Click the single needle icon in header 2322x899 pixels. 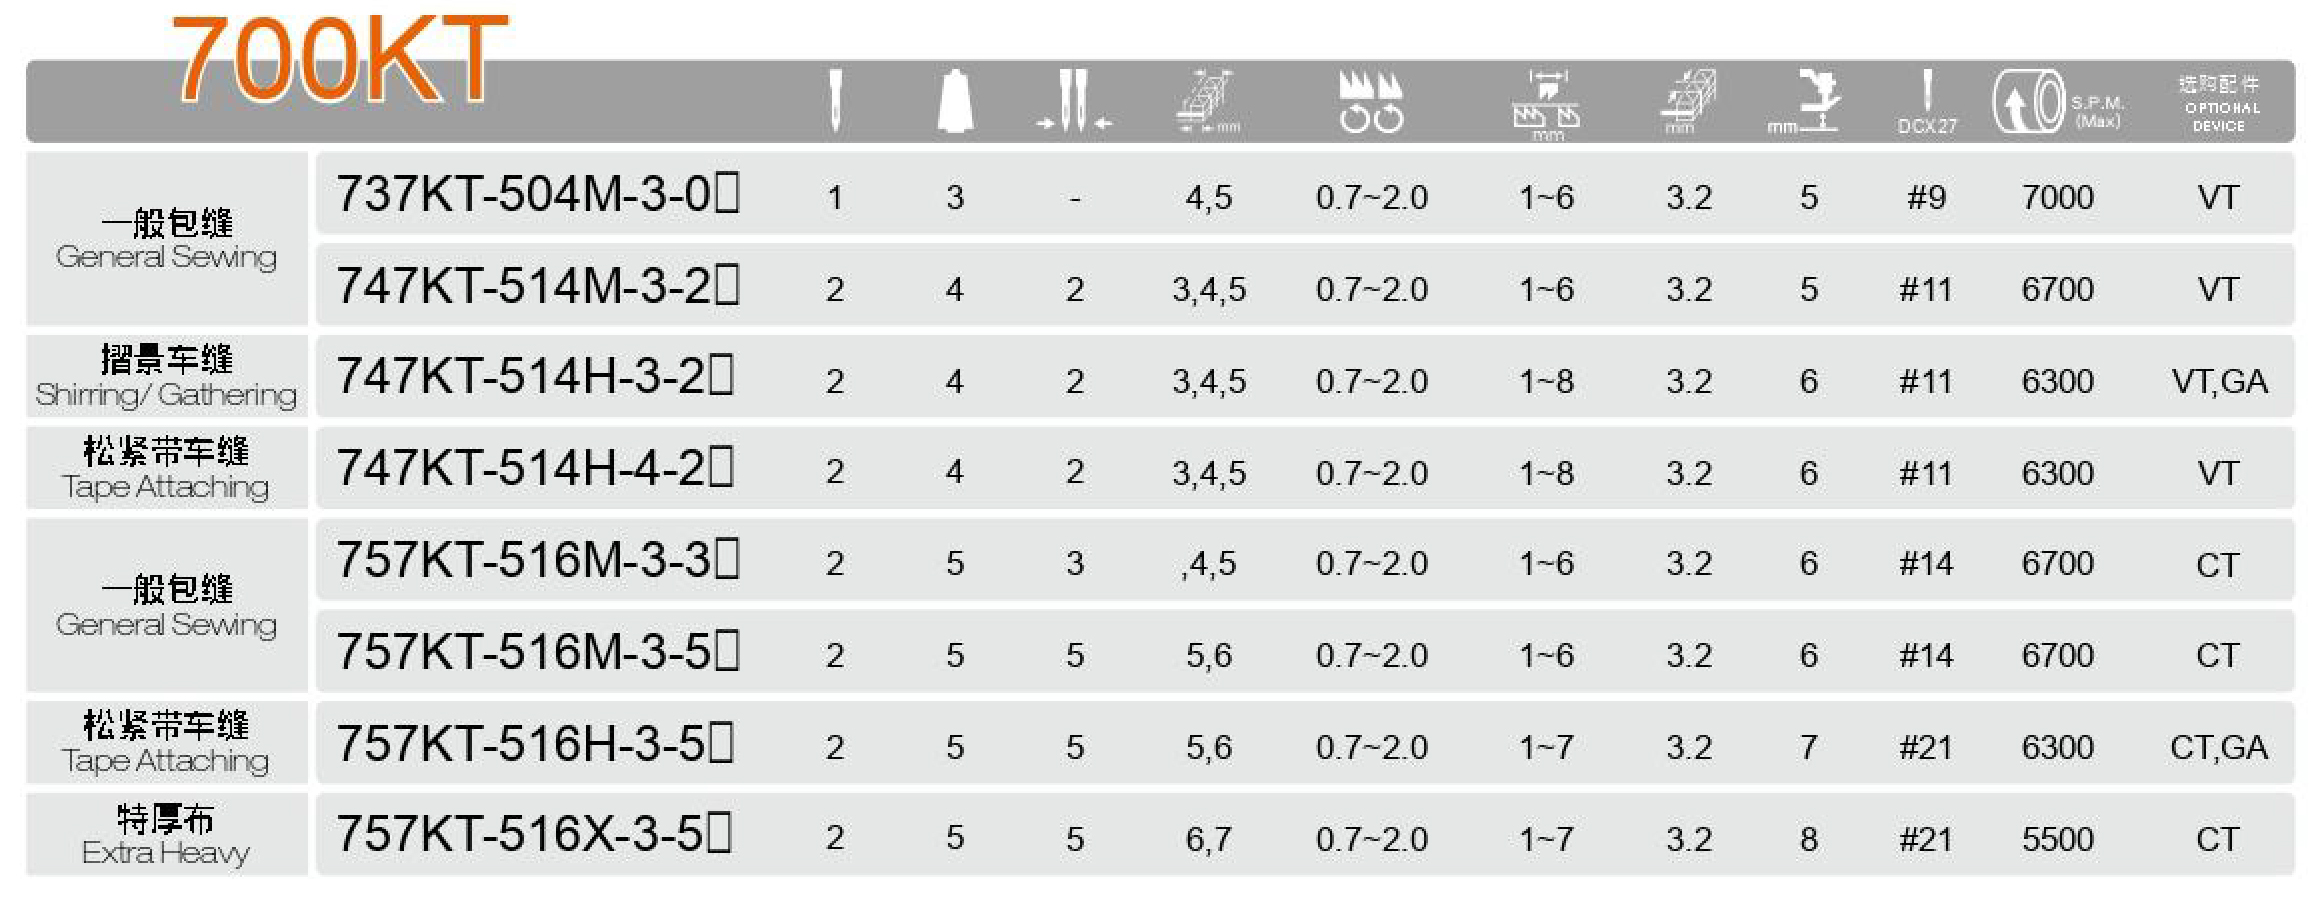pos(835,100)
